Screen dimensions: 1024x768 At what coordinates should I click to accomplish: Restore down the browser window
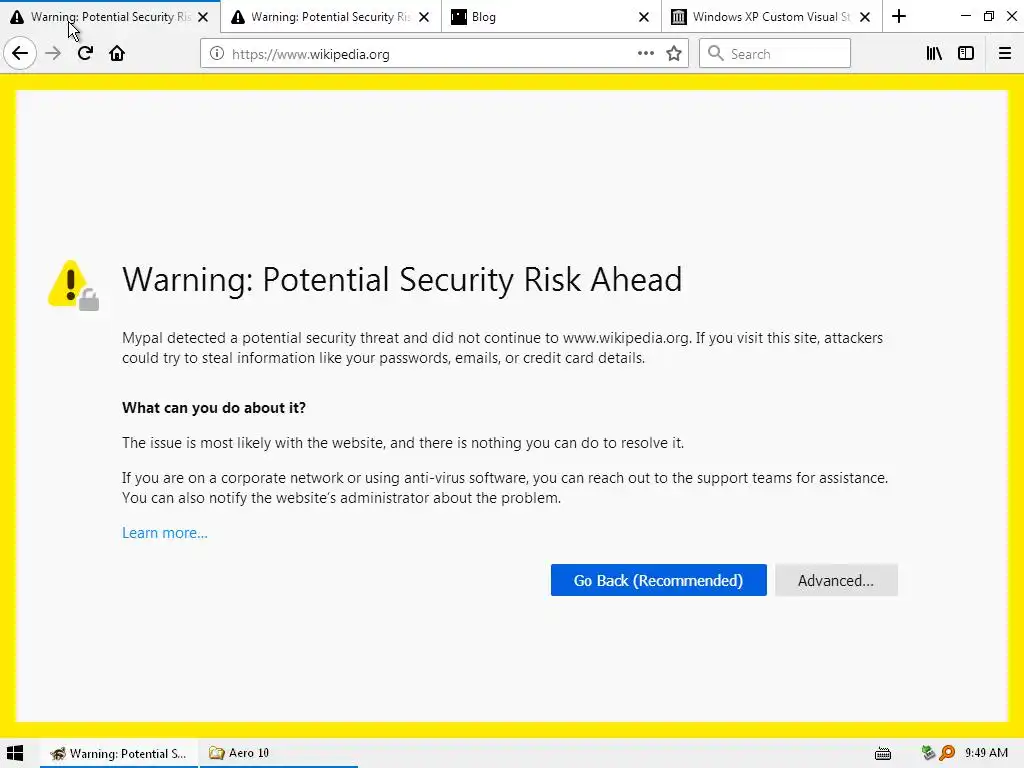989,16
